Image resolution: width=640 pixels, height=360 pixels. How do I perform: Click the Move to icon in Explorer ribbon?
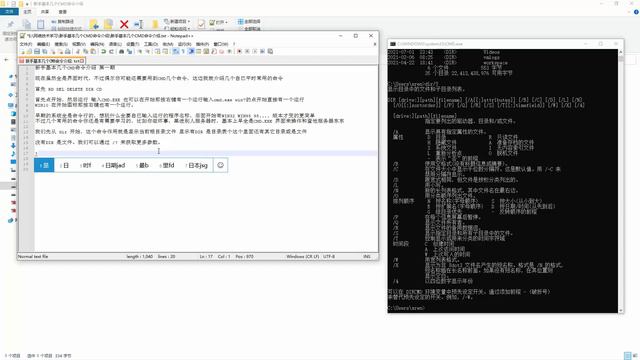pyautogui.click(x=94, y=24)
